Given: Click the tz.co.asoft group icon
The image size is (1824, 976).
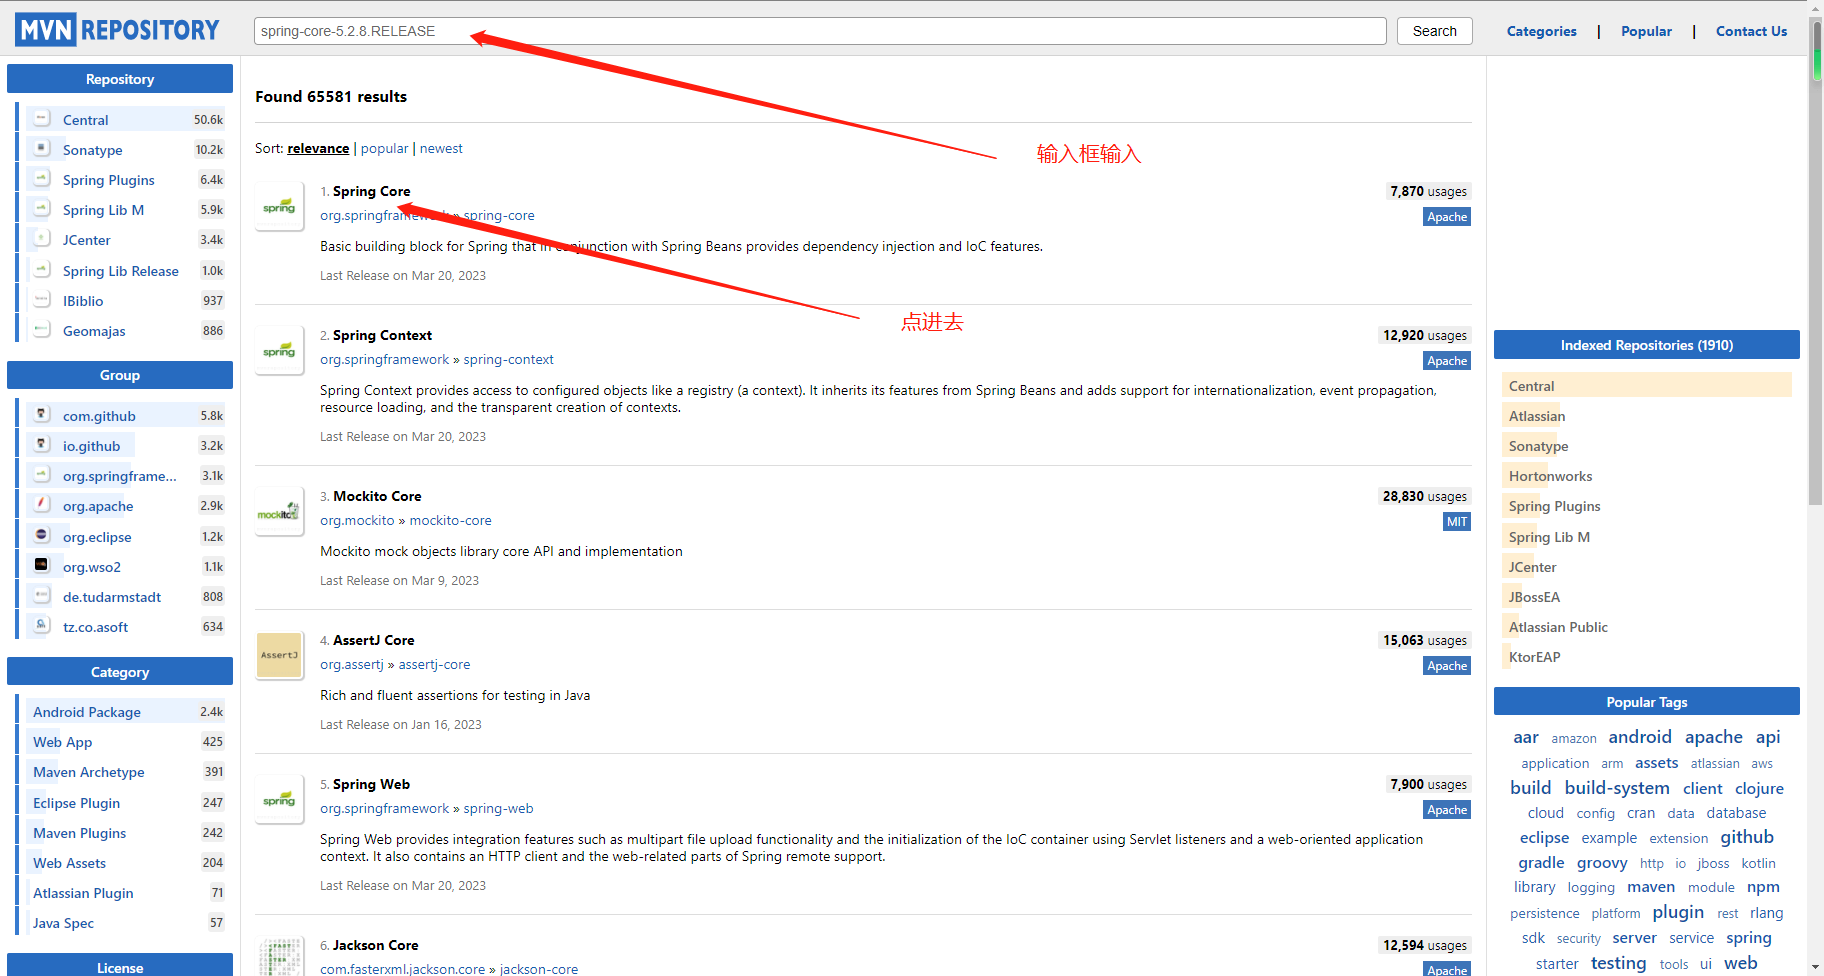Looking at the screenshot, I should [x=42, y=626].
